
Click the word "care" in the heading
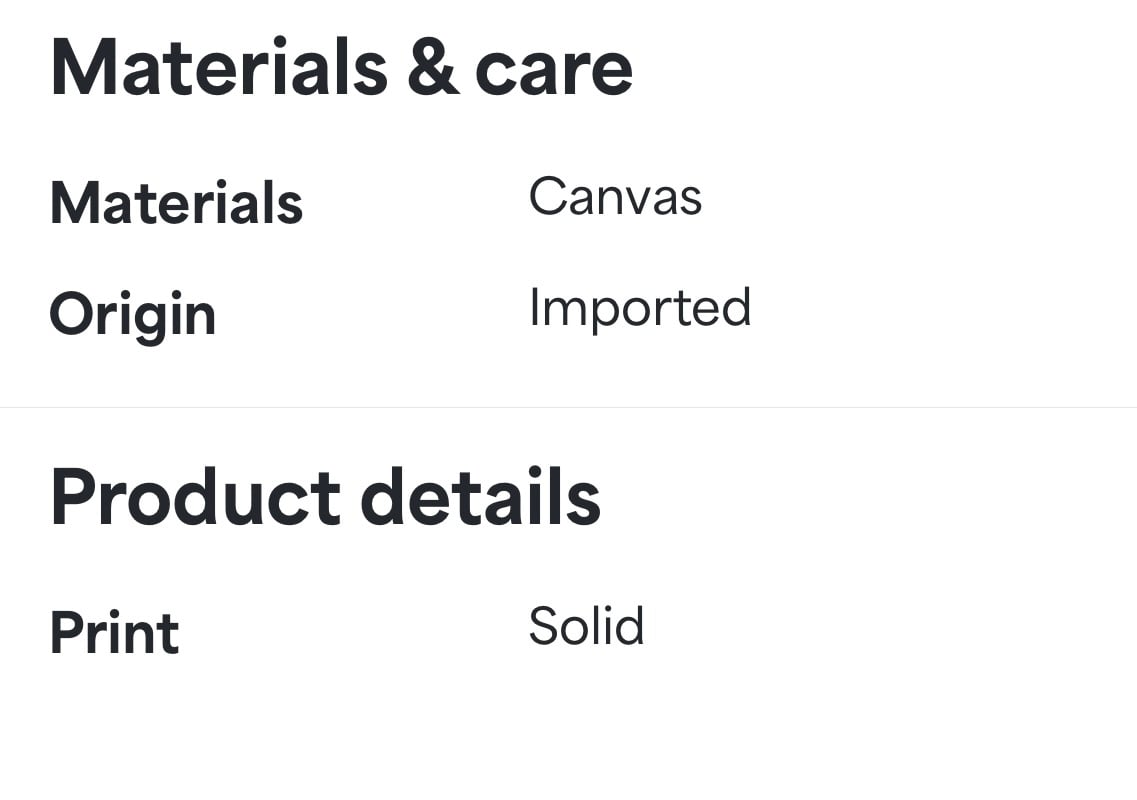tap(554, 73)
